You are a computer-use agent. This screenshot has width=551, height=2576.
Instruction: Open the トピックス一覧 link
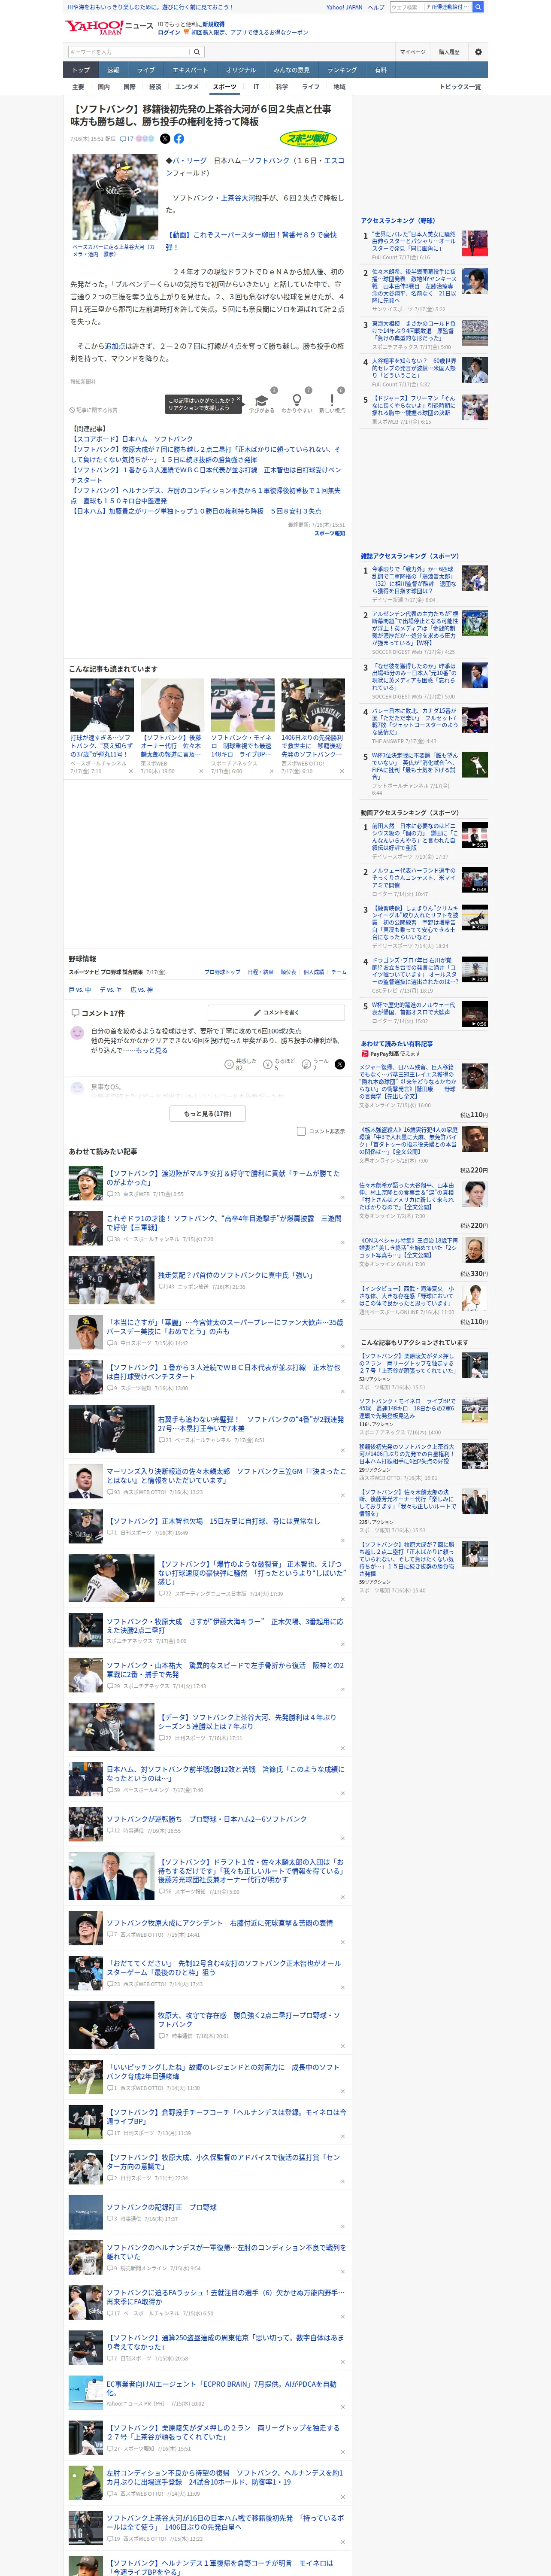click(460, 87)
